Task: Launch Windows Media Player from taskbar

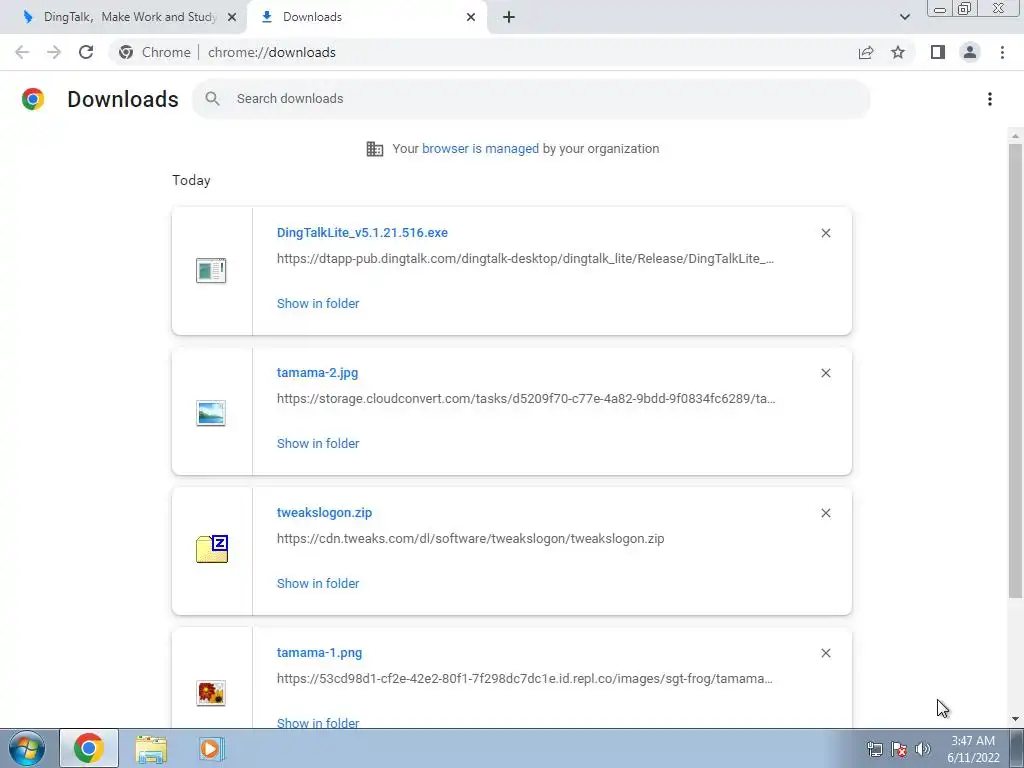Action: coord(212,748)
